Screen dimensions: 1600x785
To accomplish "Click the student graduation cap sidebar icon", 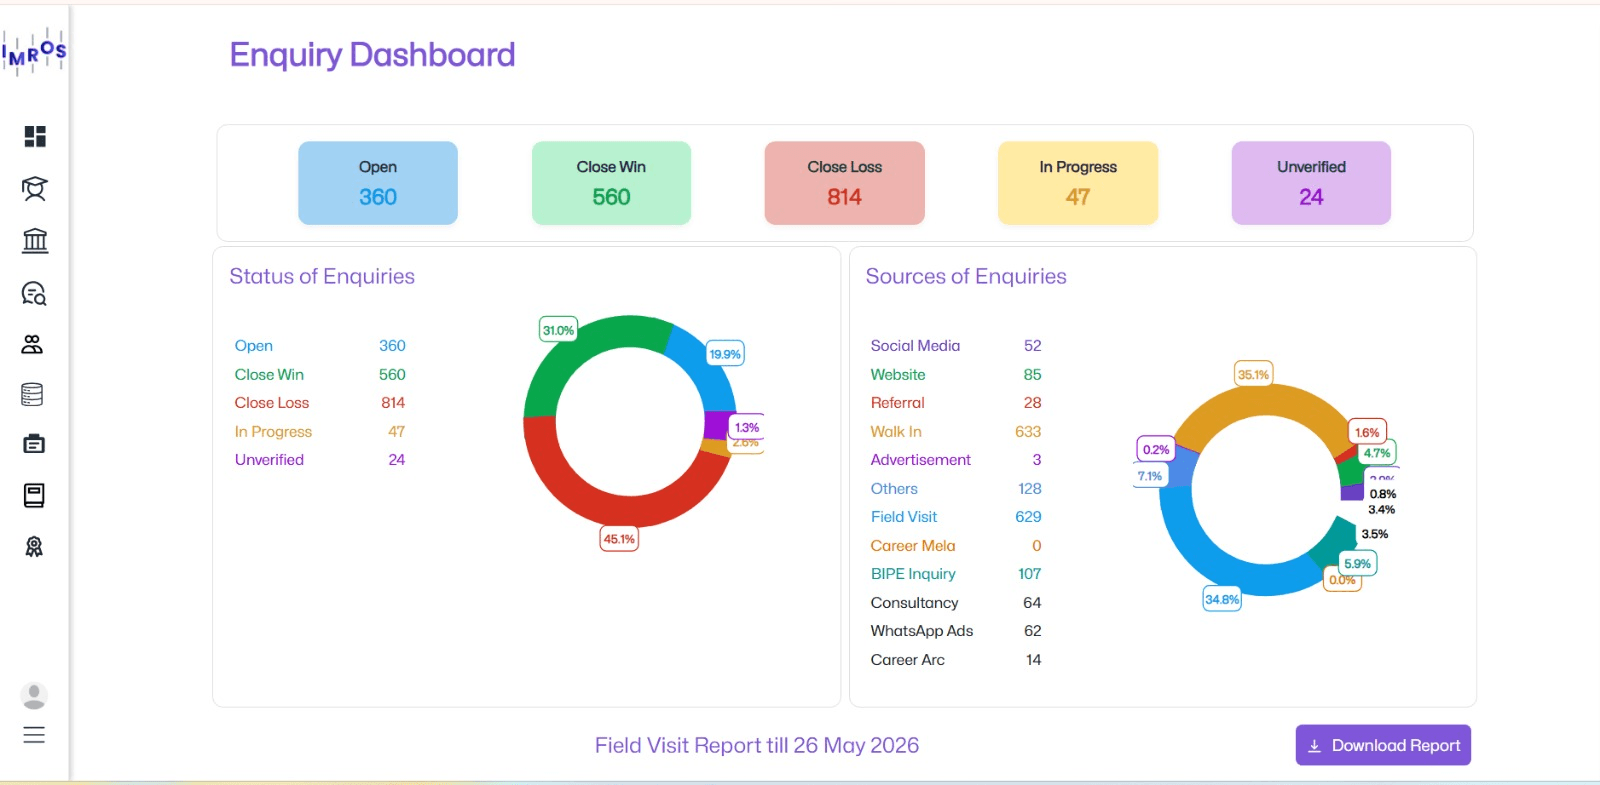I will (35, 188).
